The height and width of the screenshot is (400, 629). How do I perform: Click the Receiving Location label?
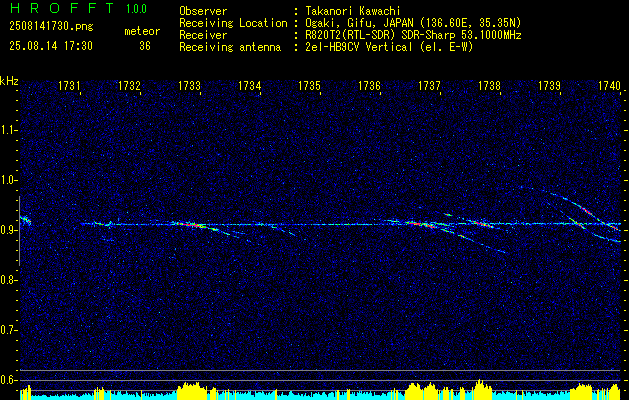coord(233,23)
